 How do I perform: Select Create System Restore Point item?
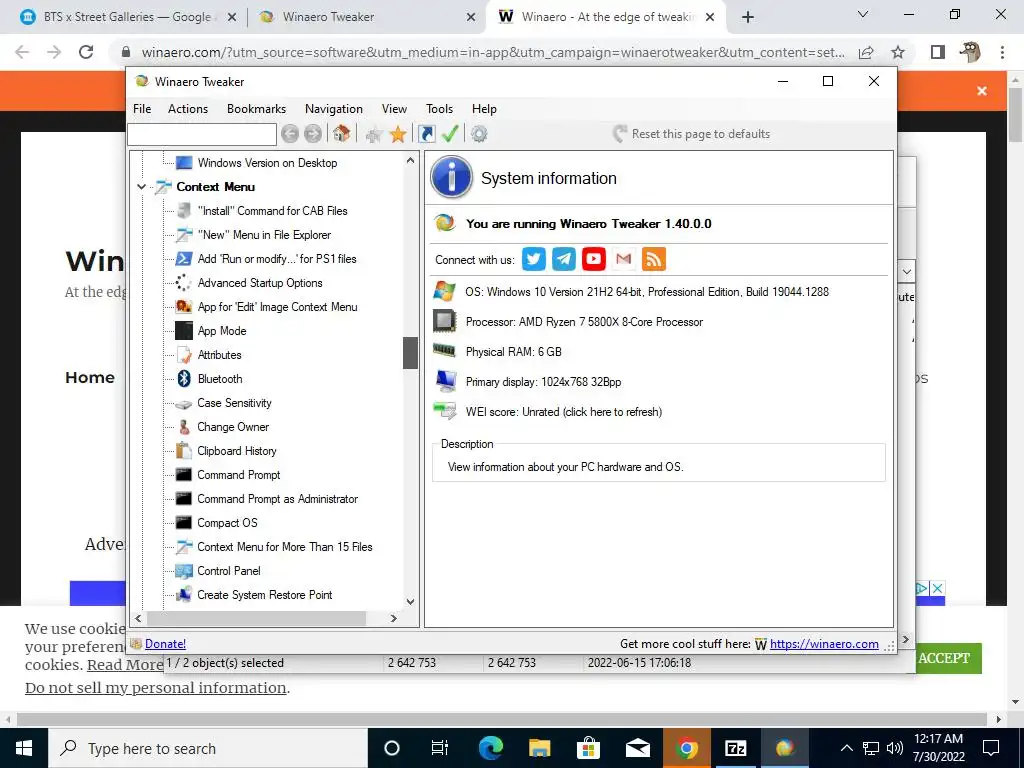point(264,595)
